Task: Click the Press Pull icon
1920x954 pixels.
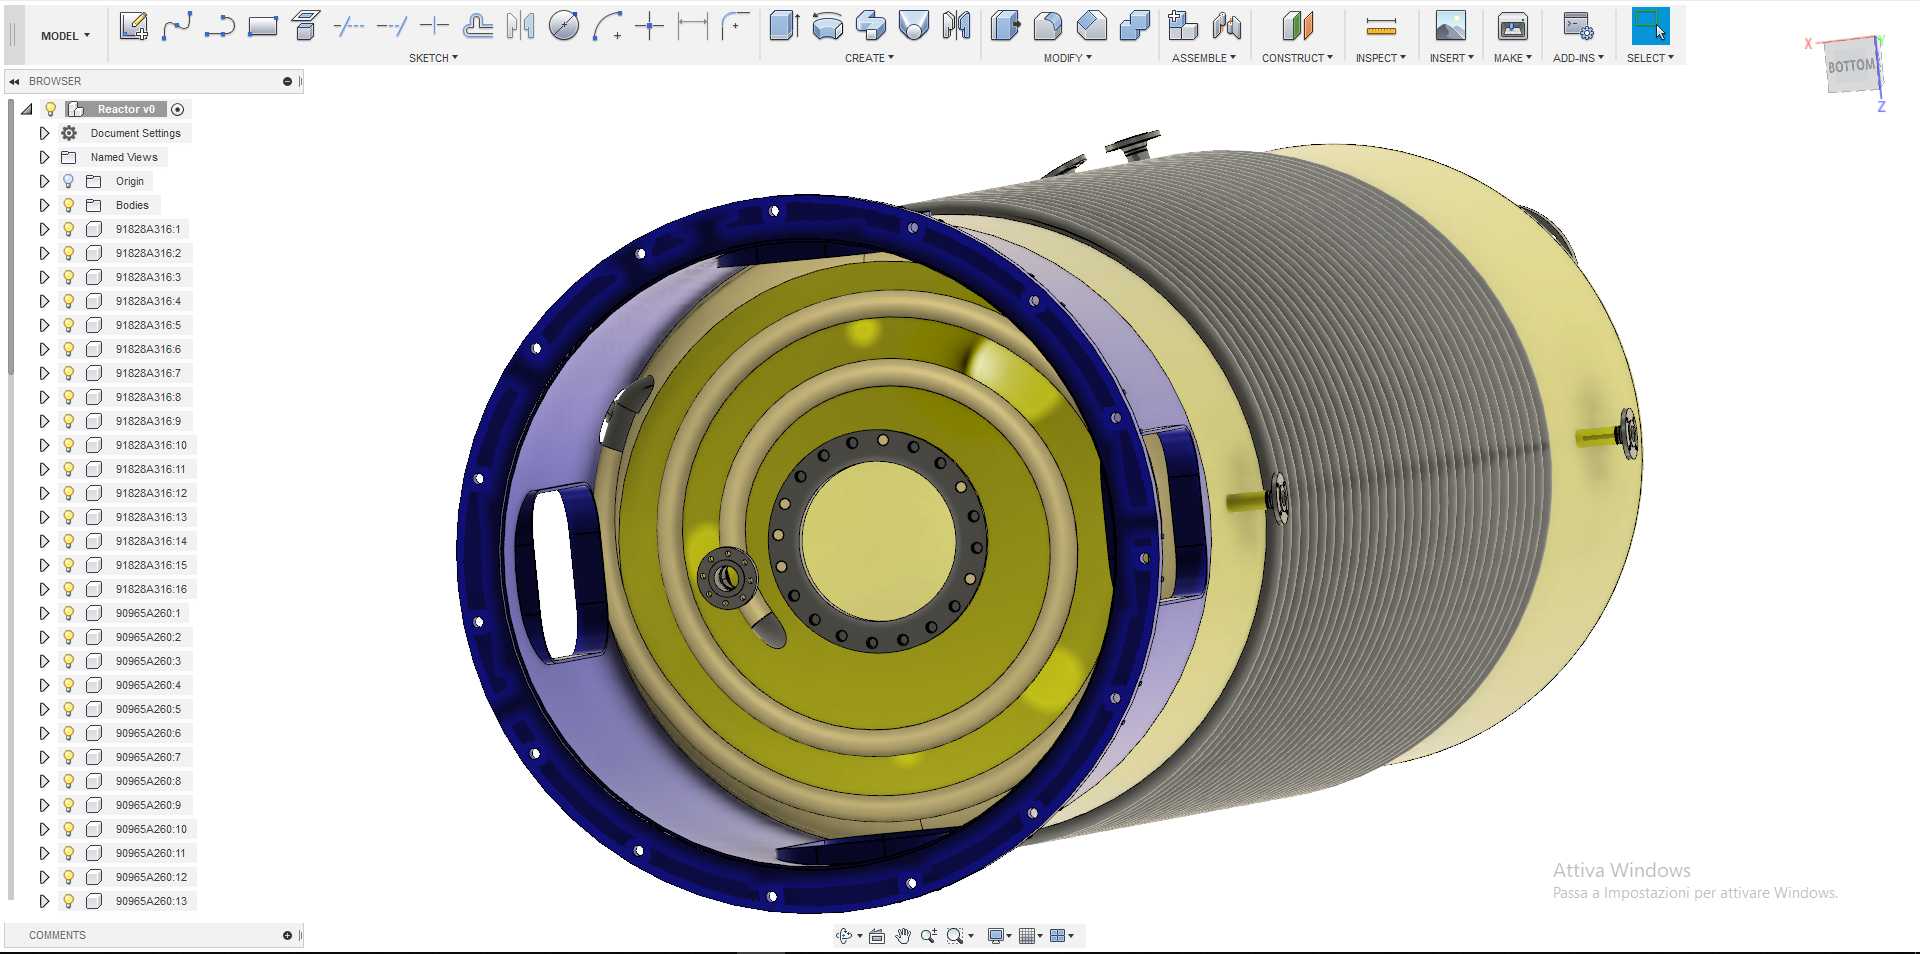Action: (1005, 26)
